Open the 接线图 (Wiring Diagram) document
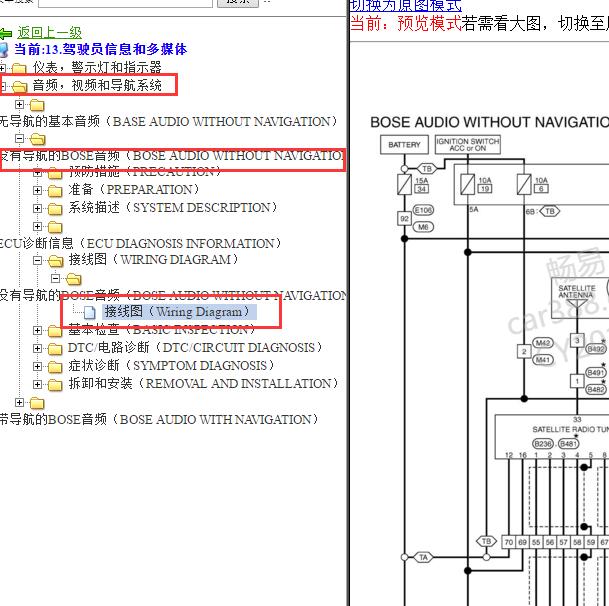609x606 pixels. pos(177,312)
